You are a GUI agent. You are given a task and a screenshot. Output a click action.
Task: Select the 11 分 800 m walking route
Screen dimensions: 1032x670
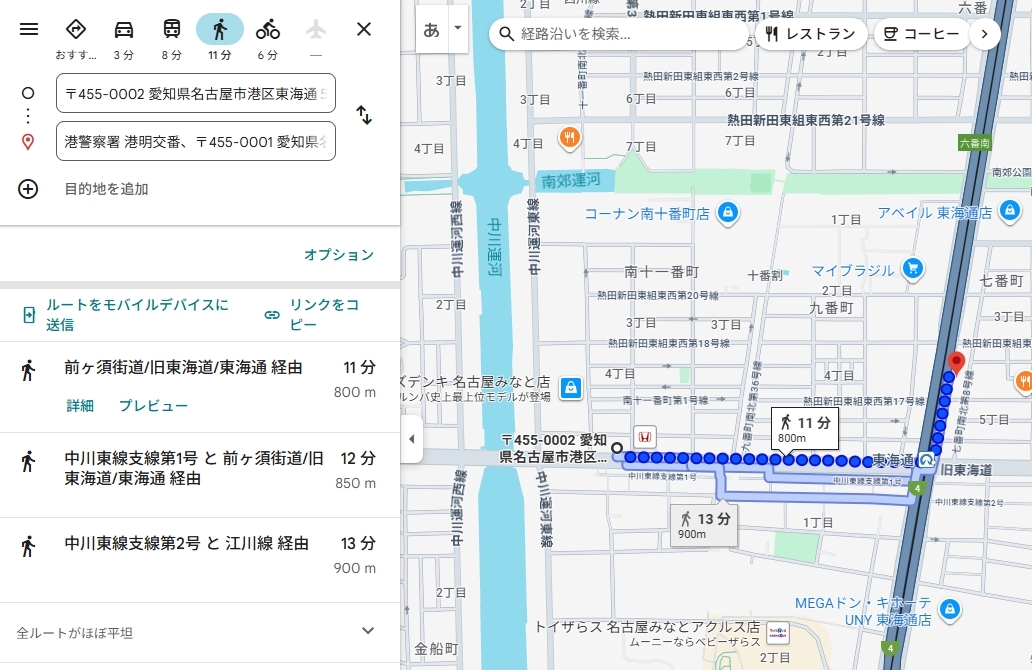(x=200, y=387)
